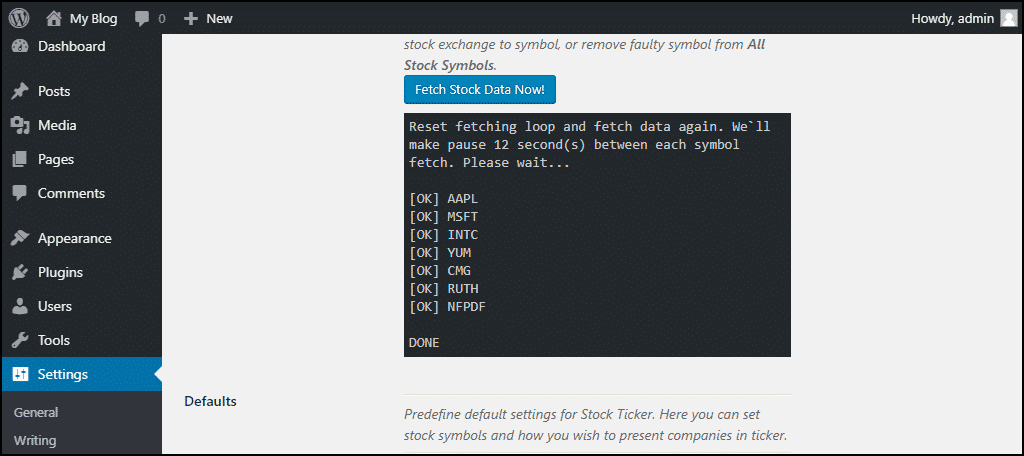This screenshot has height=456, width=1024.
Task: Click the plus icon next to New
Action: point(191,18)
